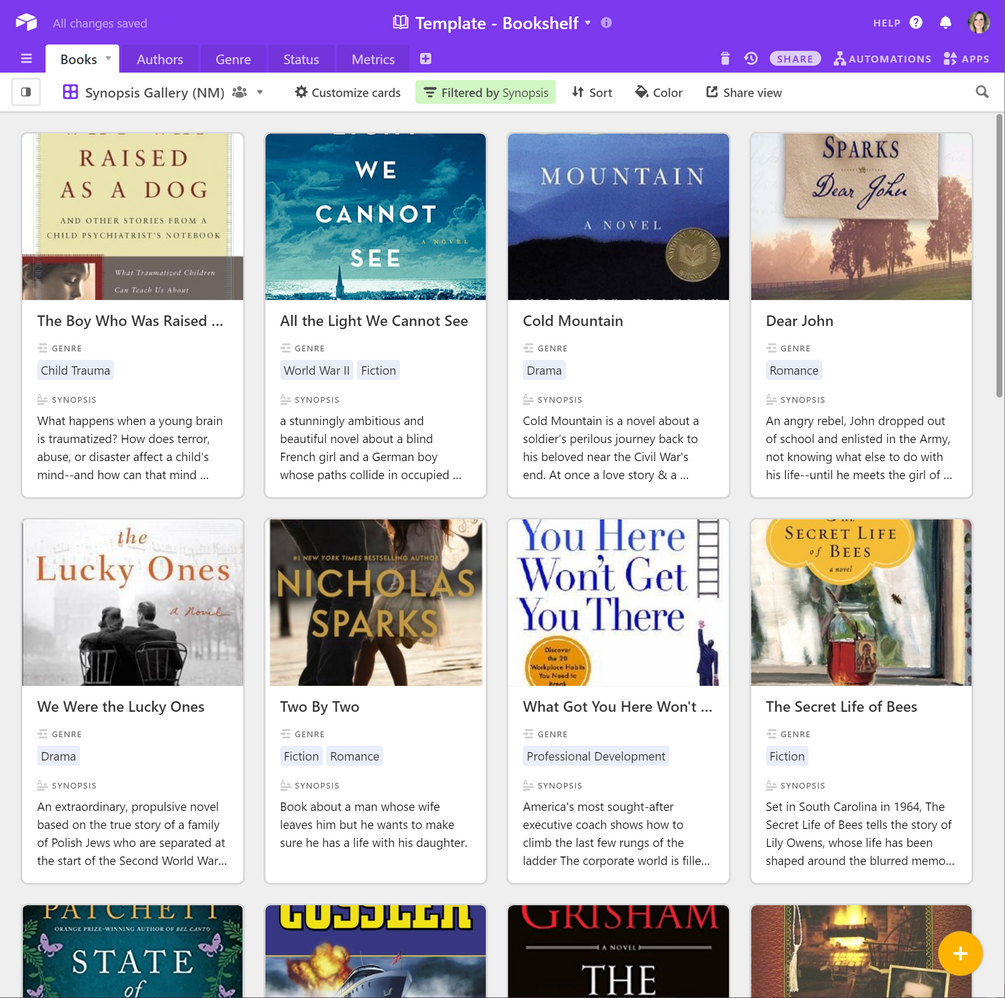Click the Romance tag on Dear John

pyautogui.click(x=794, y=370)
